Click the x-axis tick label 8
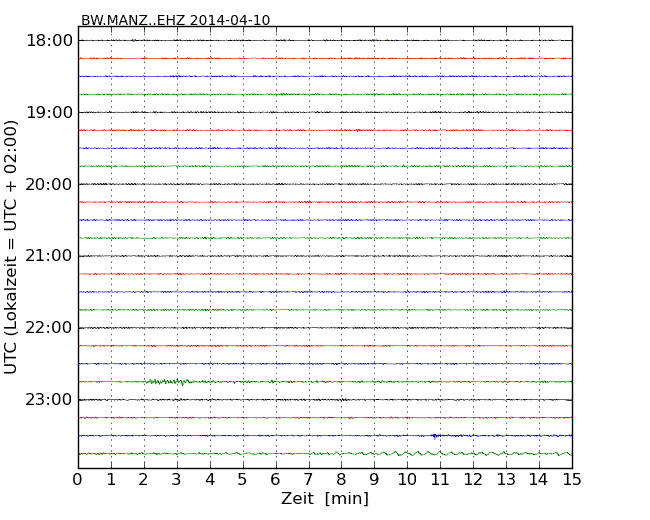 341,479
